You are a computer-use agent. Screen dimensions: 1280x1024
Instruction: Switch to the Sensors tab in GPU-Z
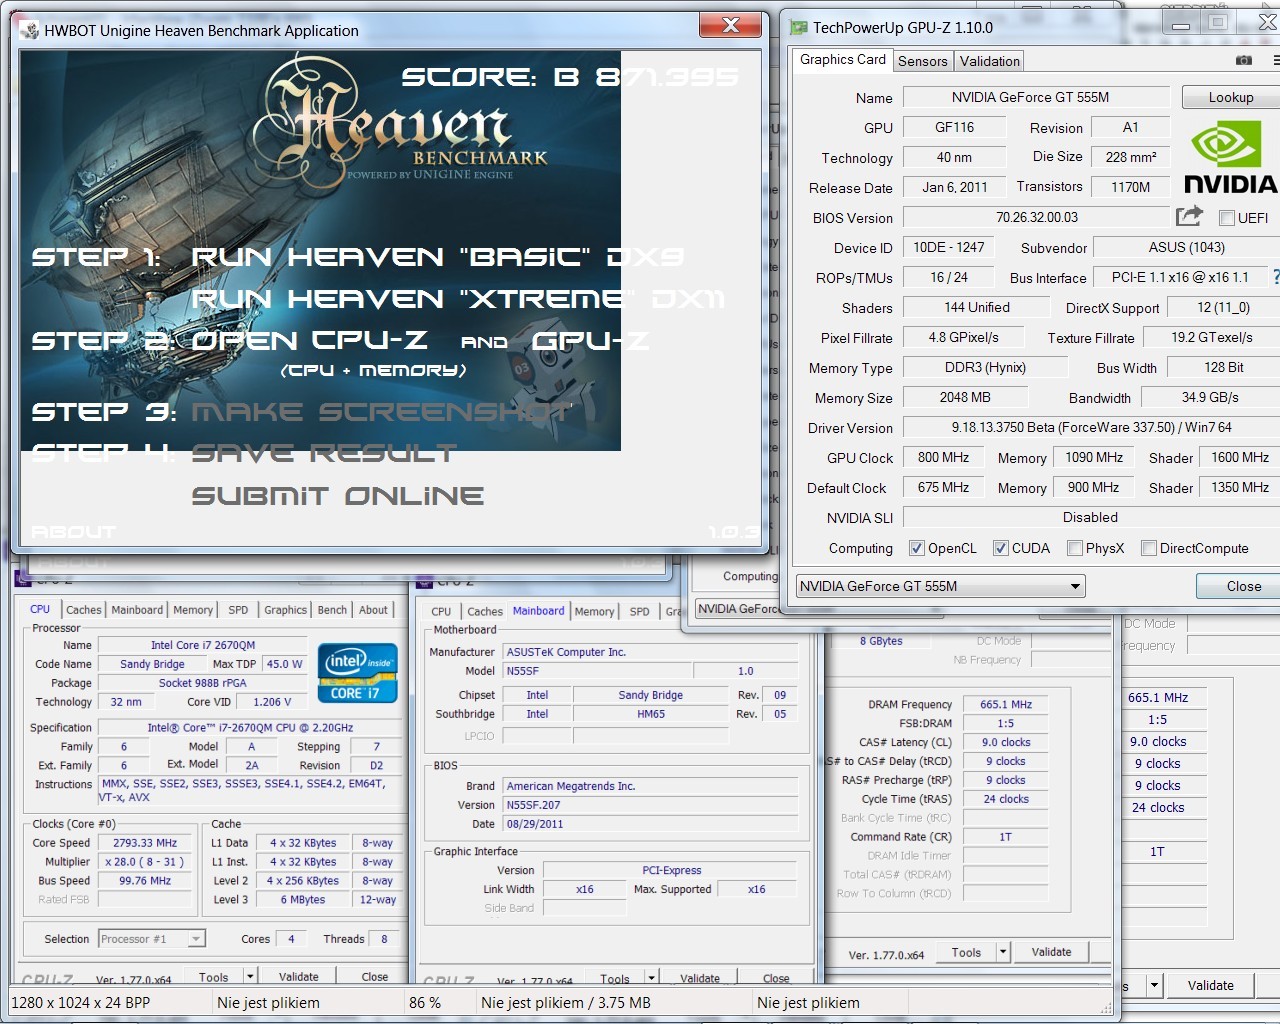pyautogui.click(x=922, y=61)
